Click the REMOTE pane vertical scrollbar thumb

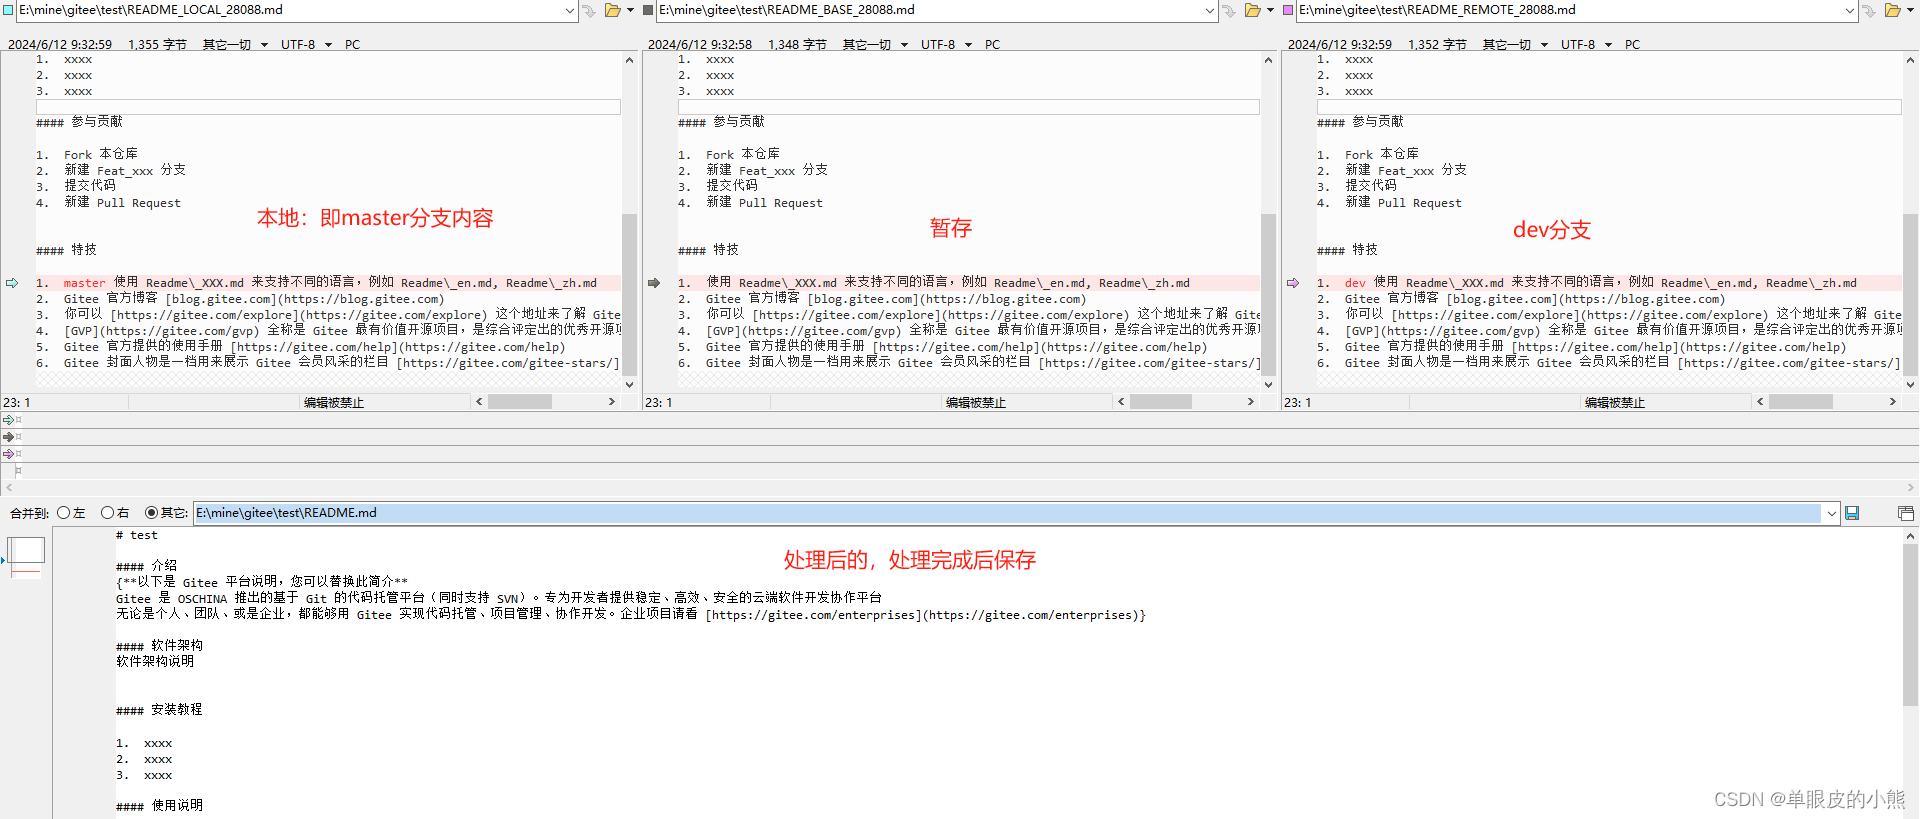[x=1910, y=294]
